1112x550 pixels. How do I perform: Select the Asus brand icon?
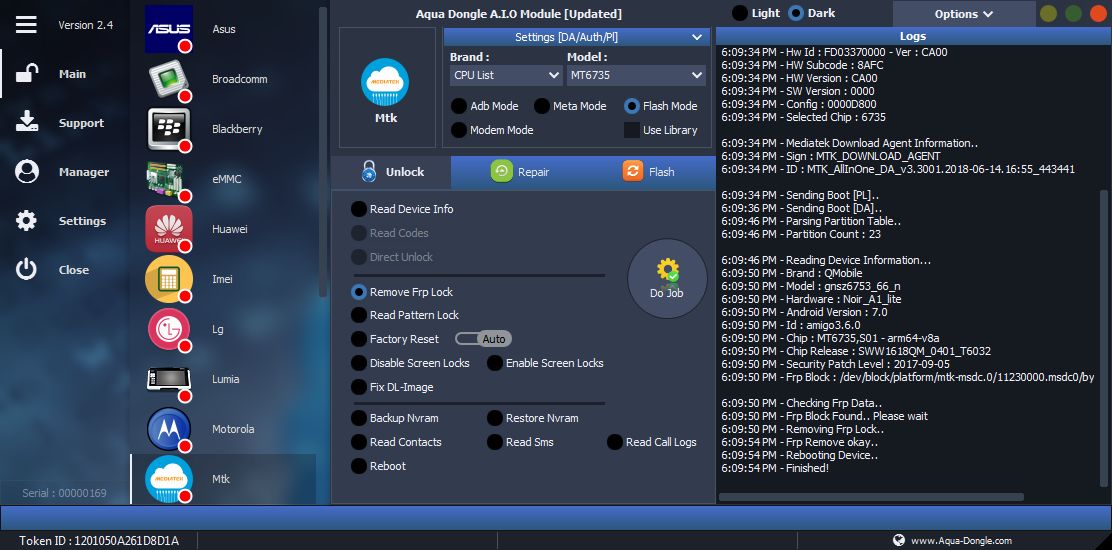[169, 29]
